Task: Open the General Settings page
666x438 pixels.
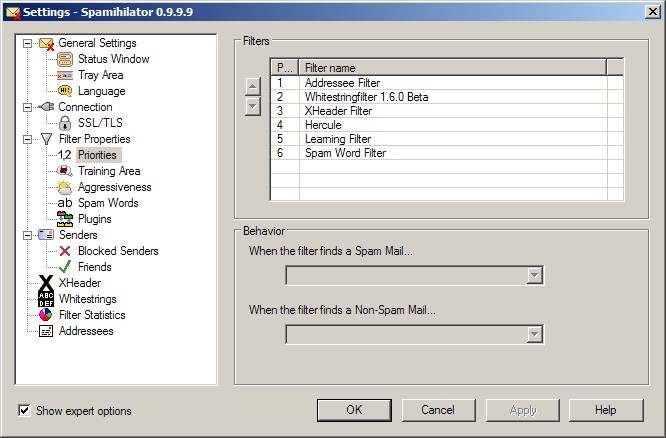Action: [x=97, y=43]
